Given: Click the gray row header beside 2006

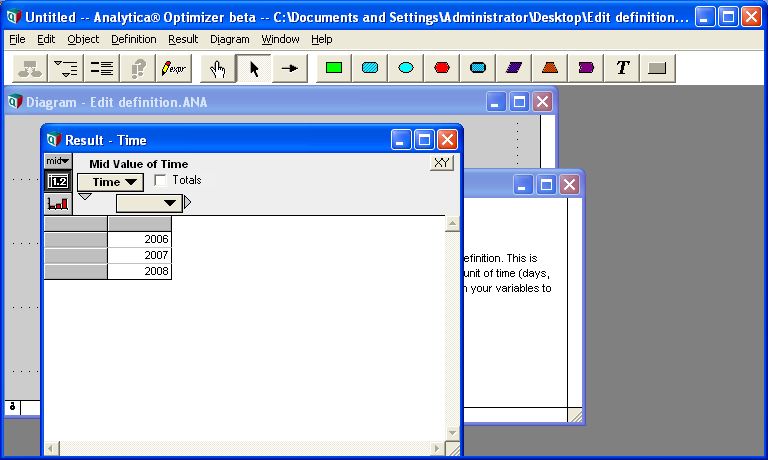Looking at the screenshot, I should point(75,239).
